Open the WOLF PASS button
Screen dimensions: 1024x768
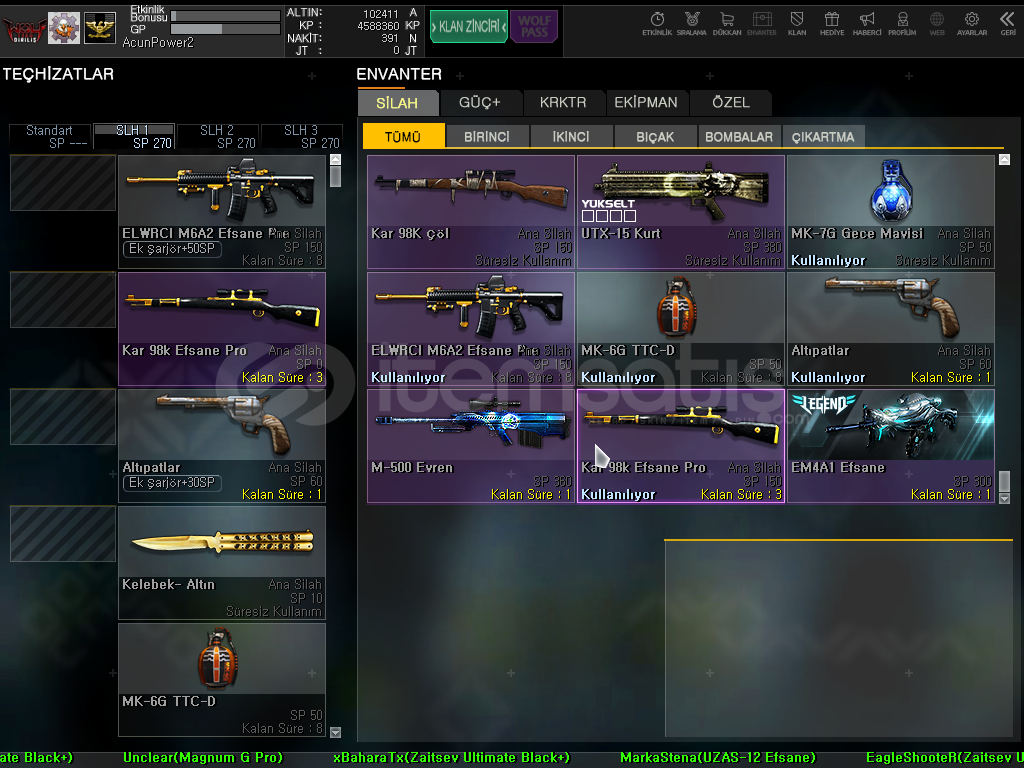(x=534, y=27)
